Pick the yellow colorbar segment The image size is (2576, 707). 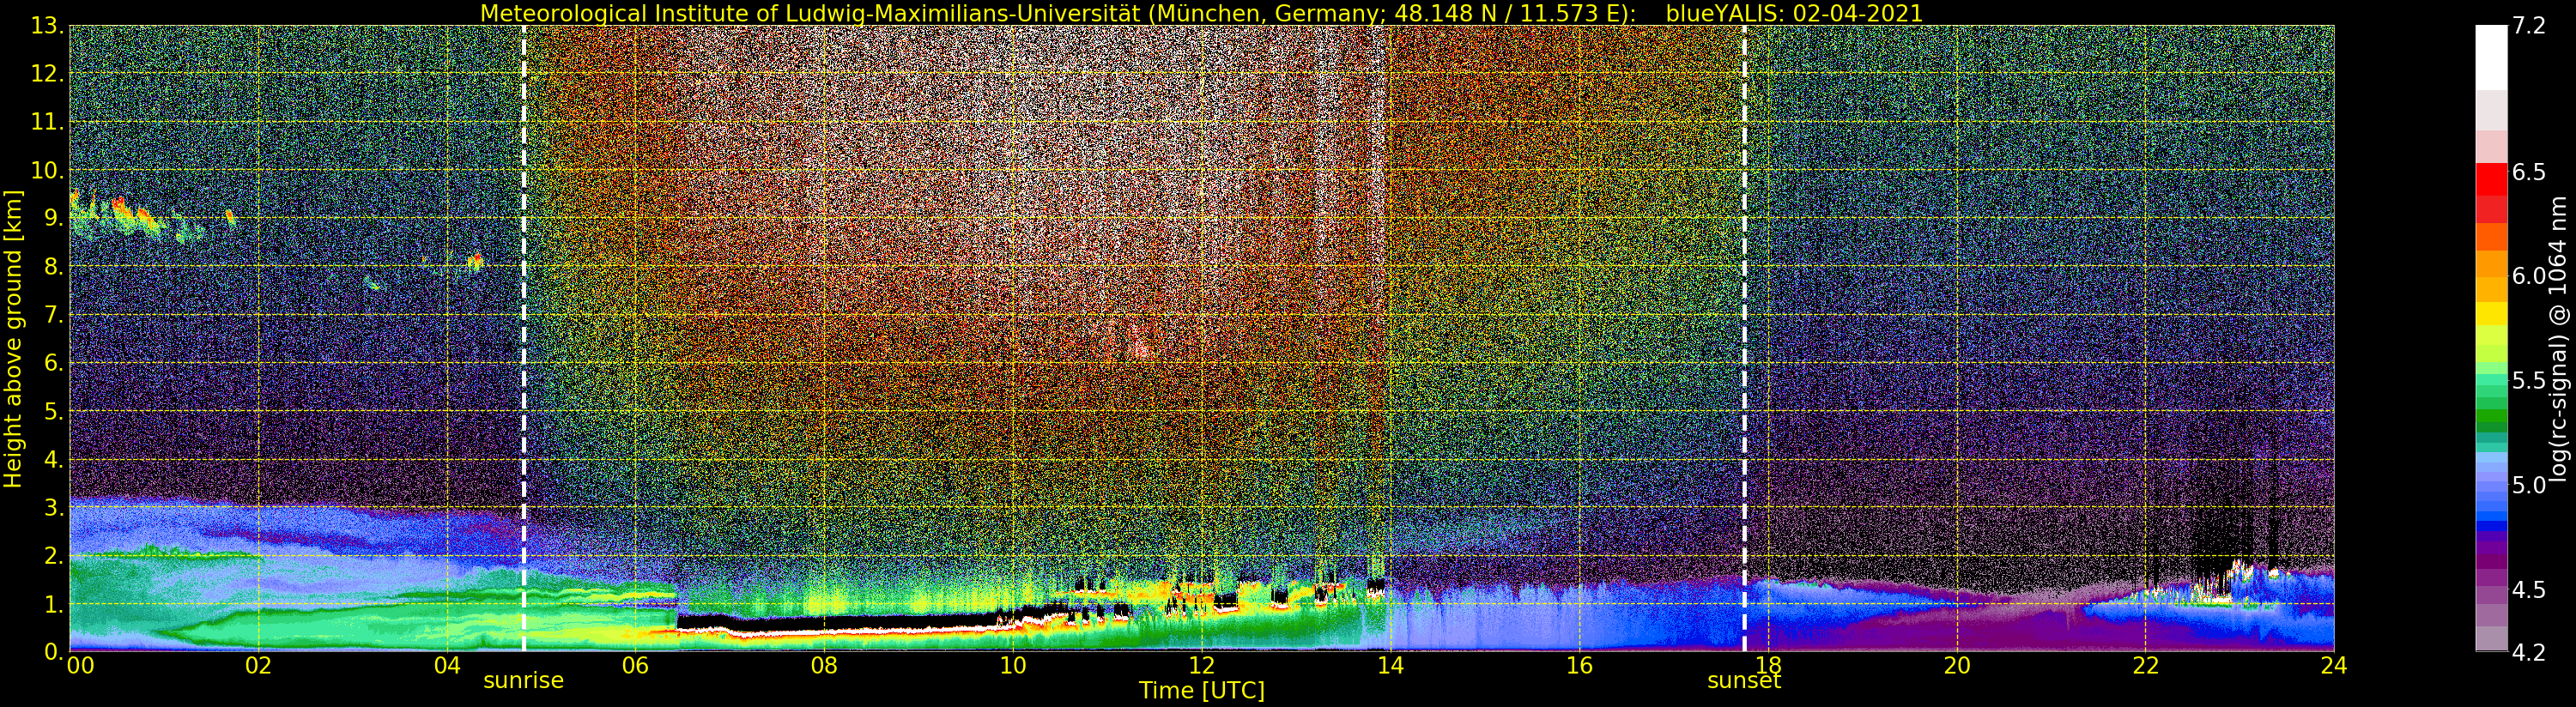(2491, 313)
